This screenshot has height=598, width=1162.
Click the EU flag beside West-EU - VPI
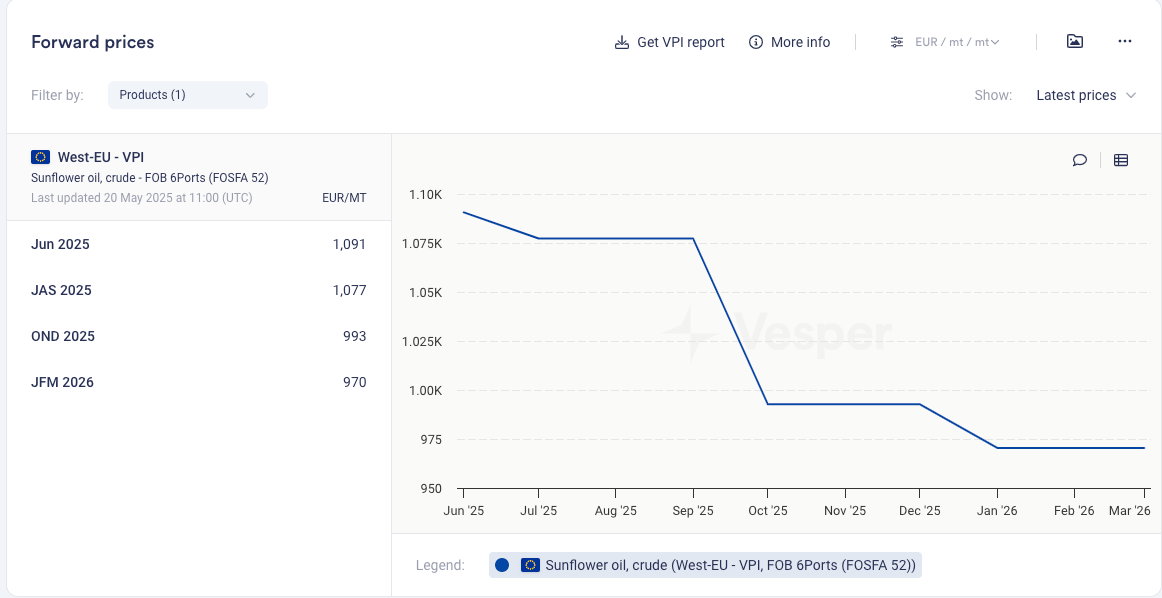coord(41,157)
